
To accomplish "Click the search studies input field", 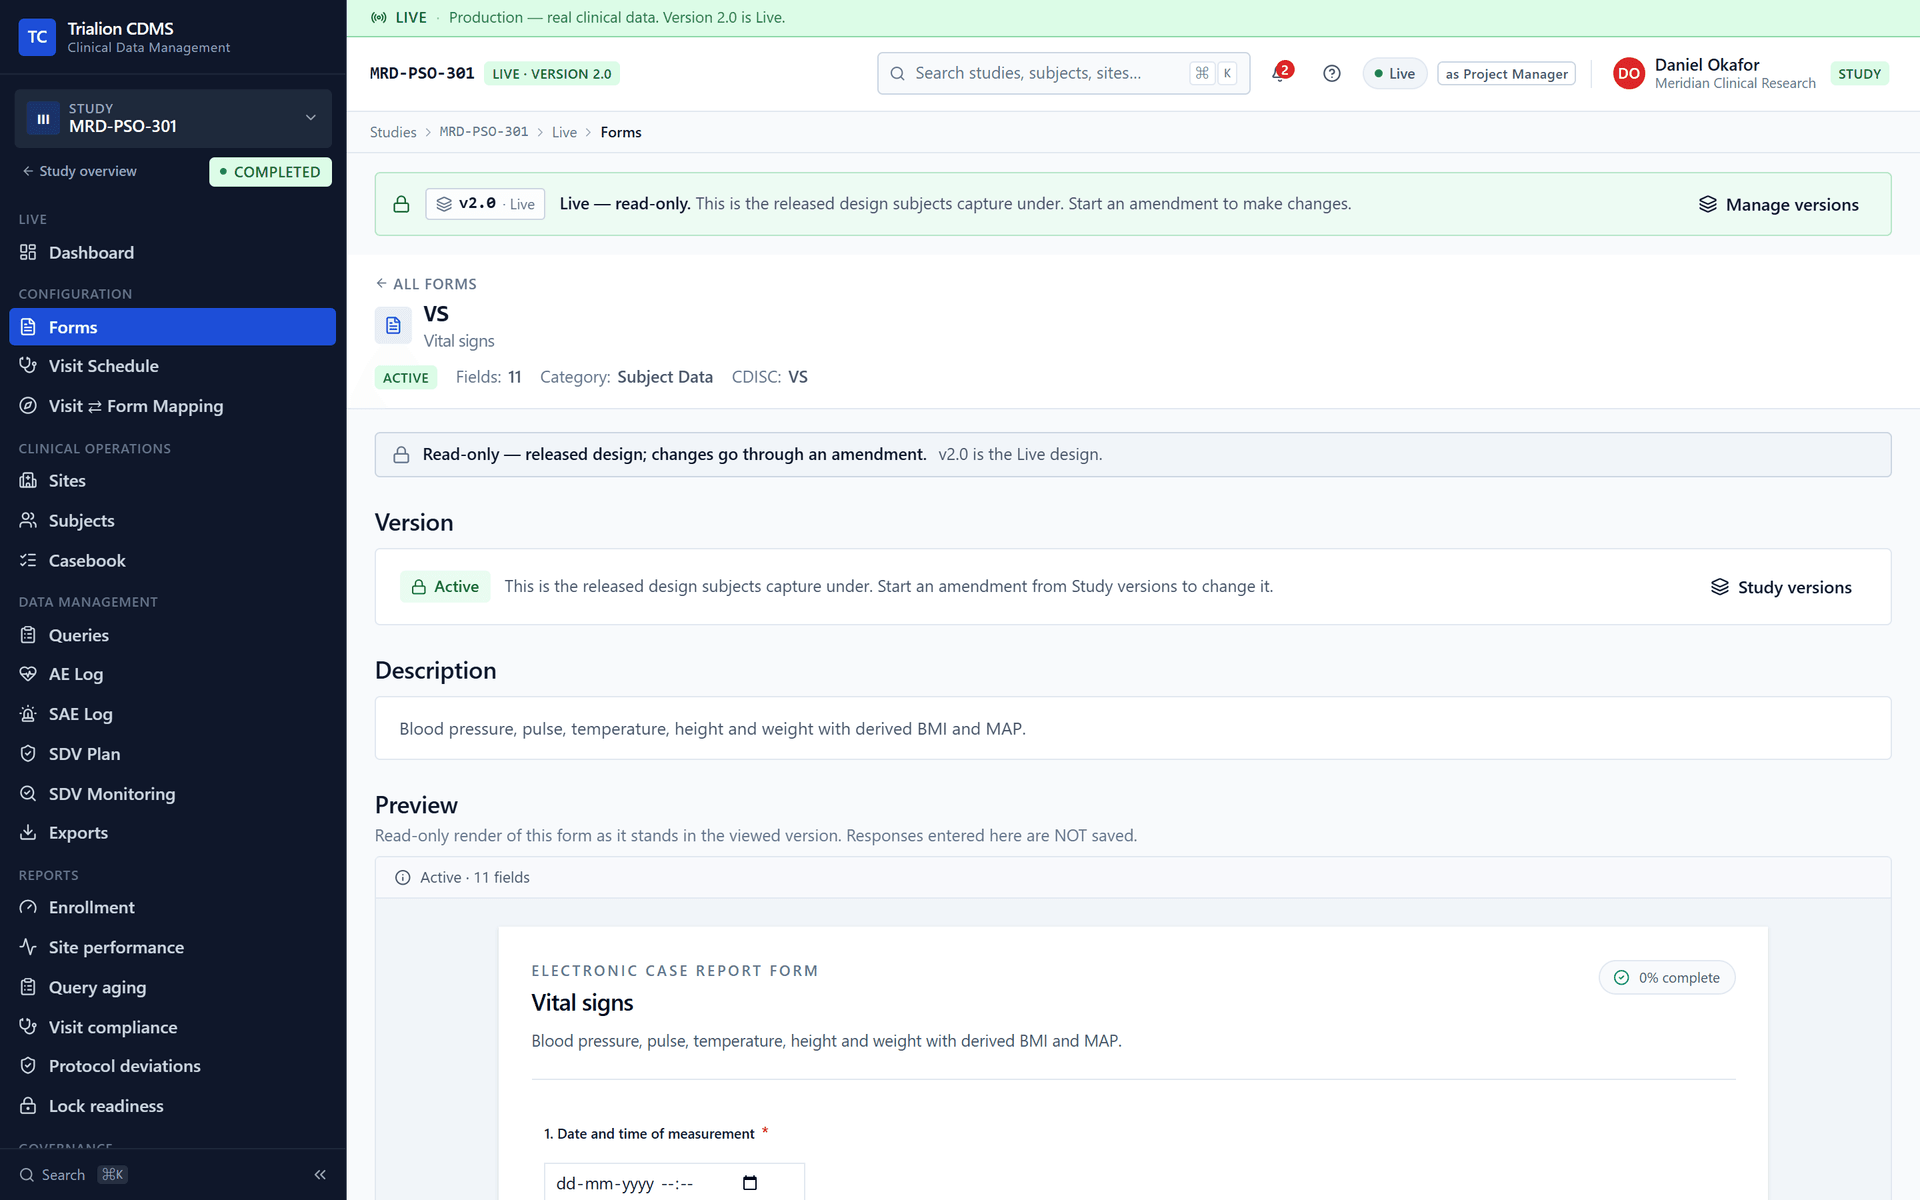I will [1063, 73].
